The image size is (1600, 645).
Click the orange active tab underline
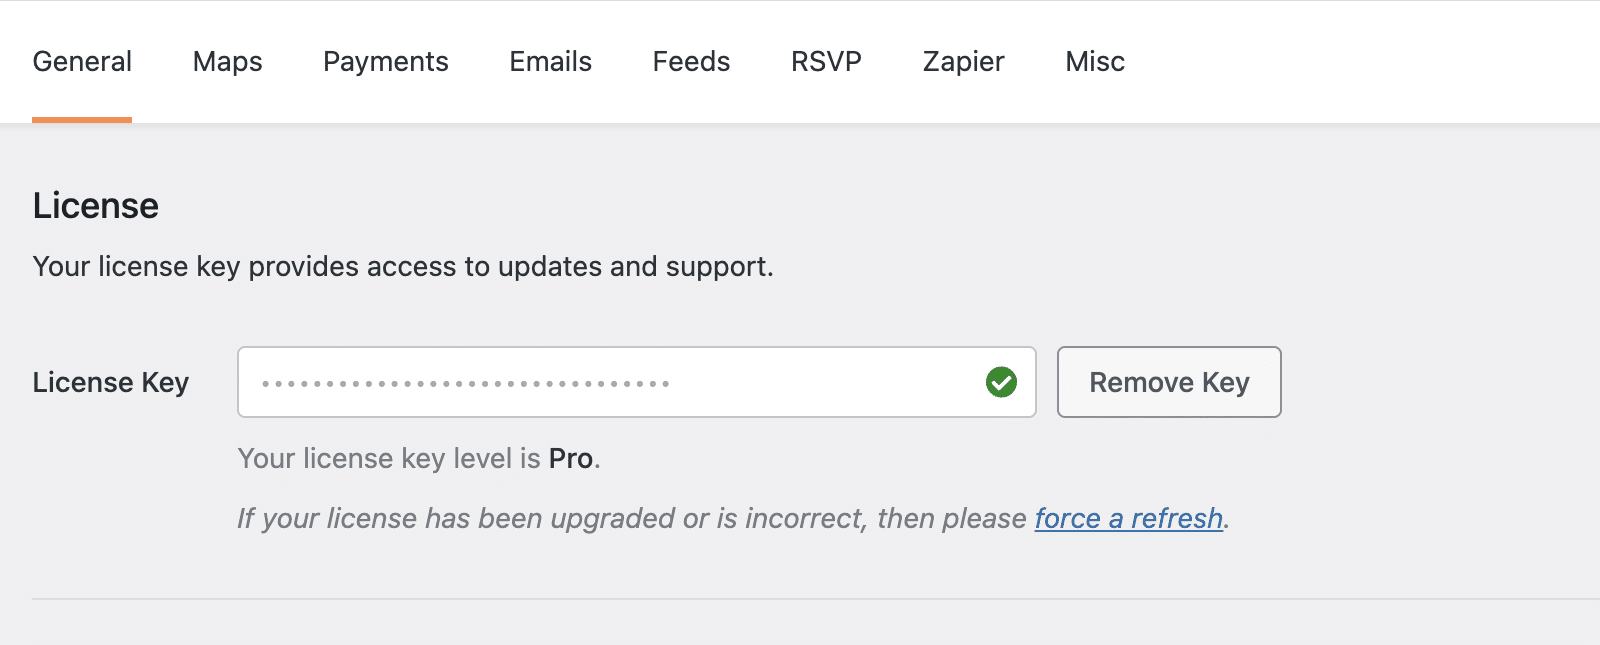coord(82,119)
